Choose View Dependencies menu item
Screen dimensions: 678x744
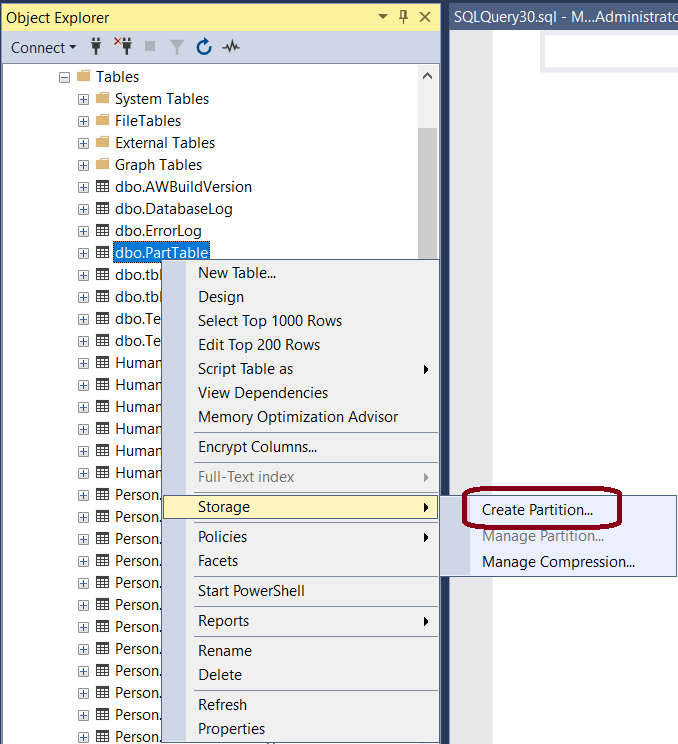click(x=300, y=393)
